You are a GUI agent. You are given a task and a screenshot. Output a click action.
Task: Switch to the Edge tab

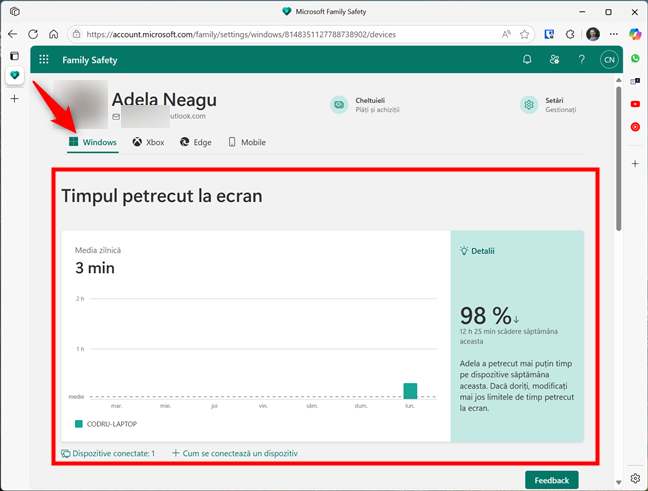pyautogui.click(x=195, y=142)
